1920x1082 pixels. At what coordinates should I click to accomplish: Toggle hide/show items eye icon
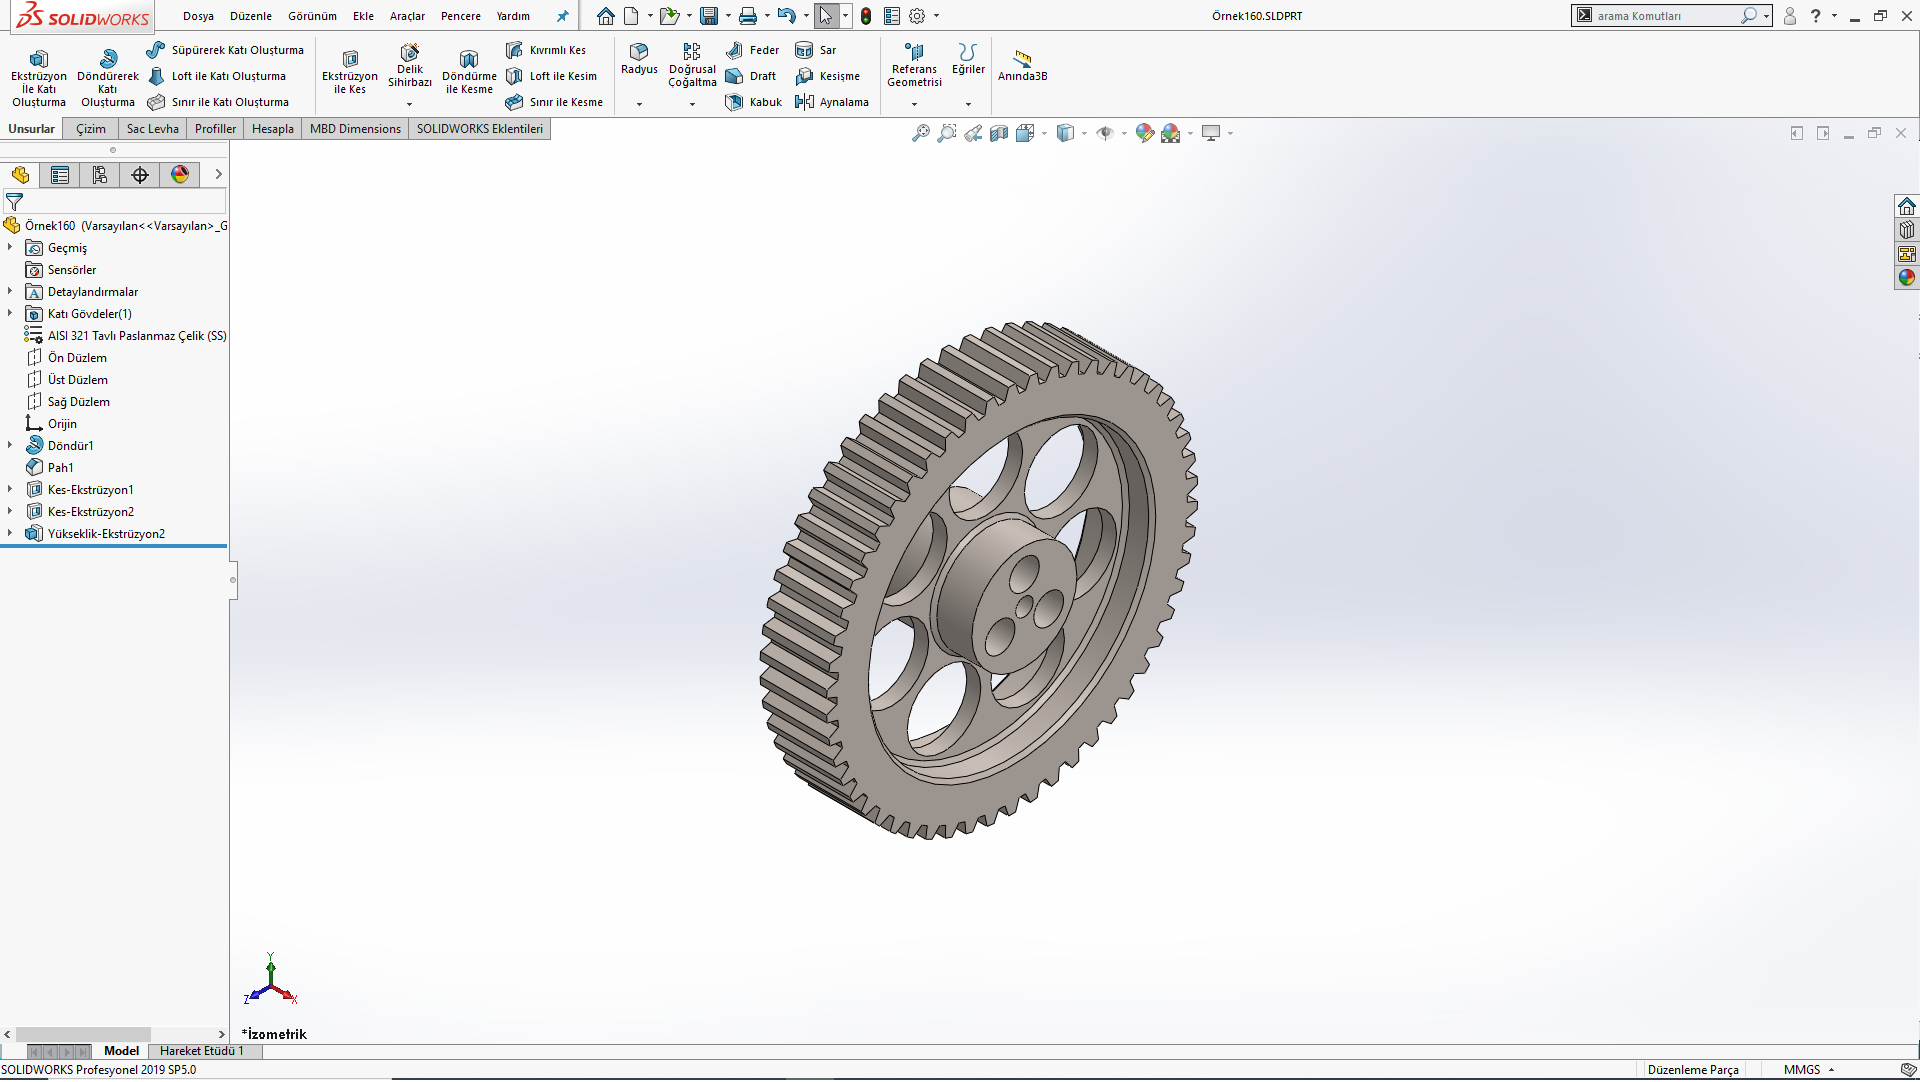(1105, 133)
